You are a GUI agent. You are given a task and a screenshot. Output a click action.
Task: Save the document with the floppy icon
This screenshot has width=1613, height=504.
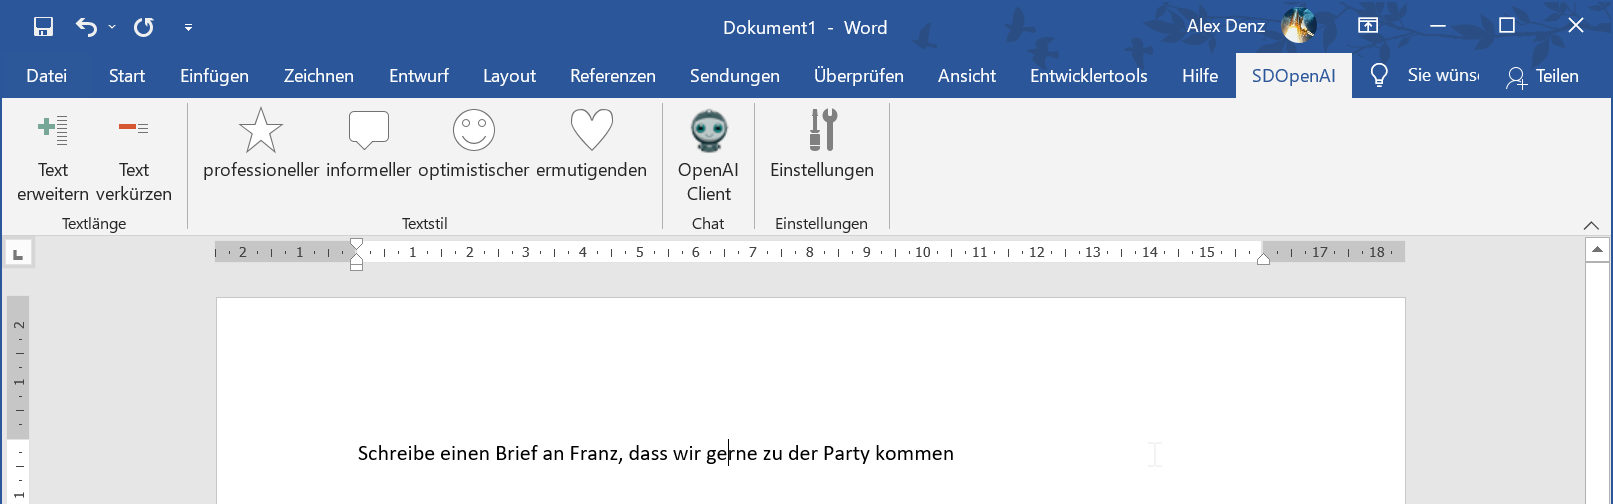pos(43,27)
